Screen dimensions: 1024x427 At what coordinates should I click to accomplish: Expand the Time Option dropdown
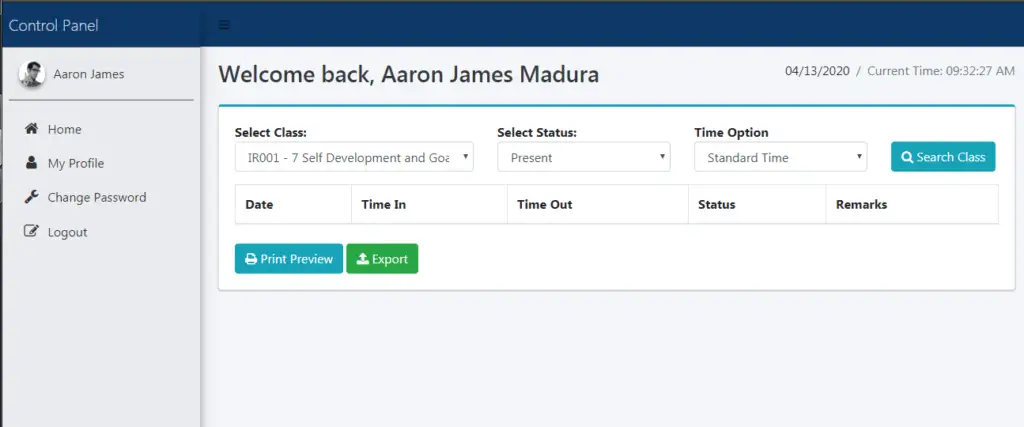click(780, 157)
